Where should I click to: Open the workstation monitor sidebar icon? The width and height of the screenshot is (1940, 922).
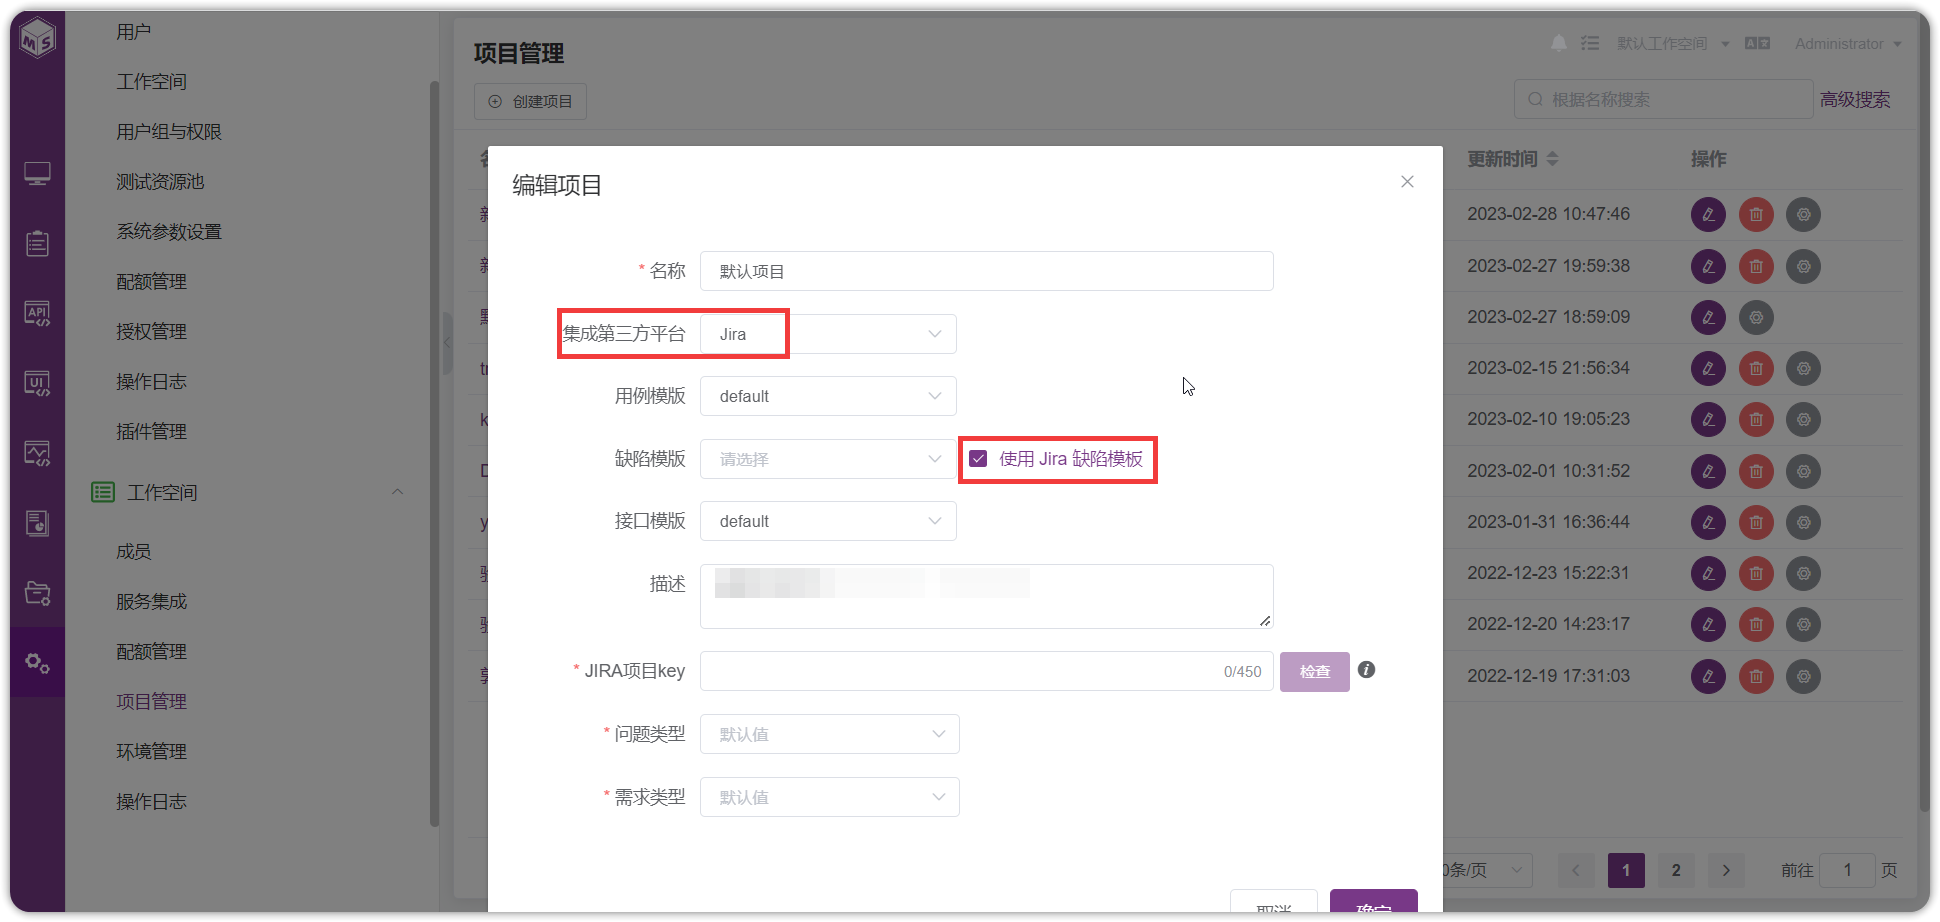click(x=37, y=175)
